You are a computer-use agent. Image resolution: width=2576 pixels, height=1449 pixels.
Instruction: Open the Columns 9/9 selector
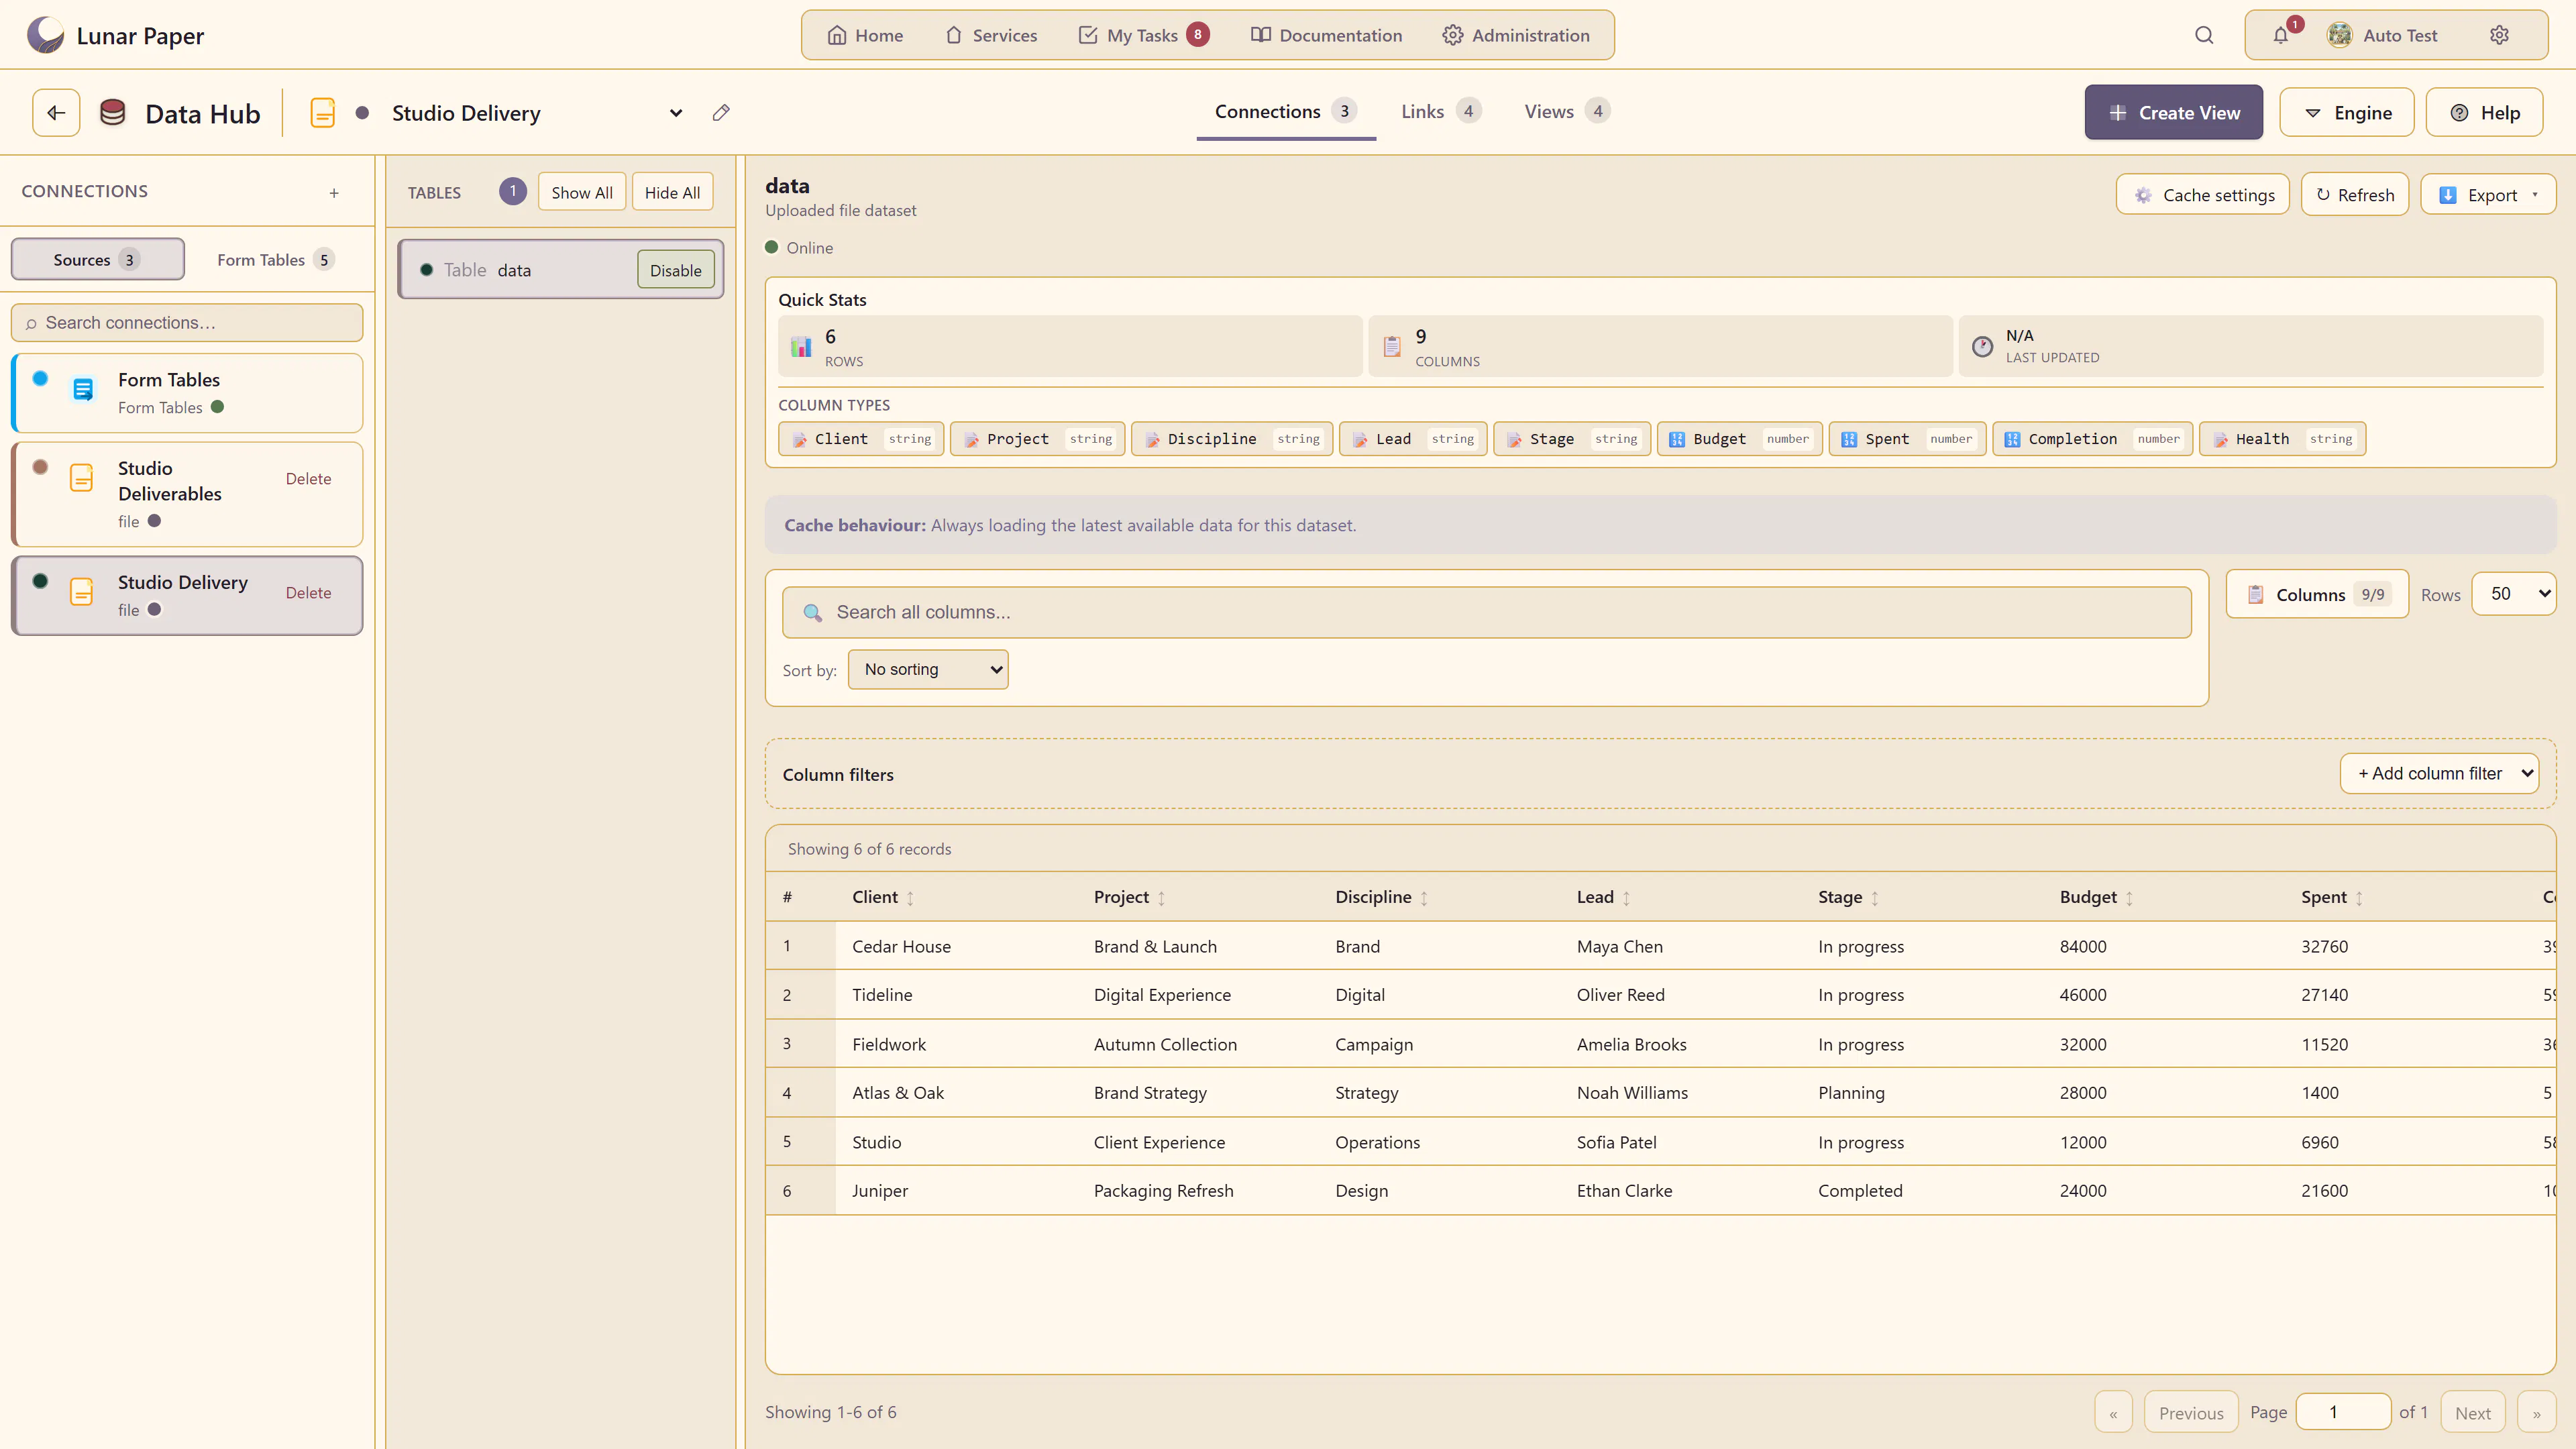click(2316, 594)
